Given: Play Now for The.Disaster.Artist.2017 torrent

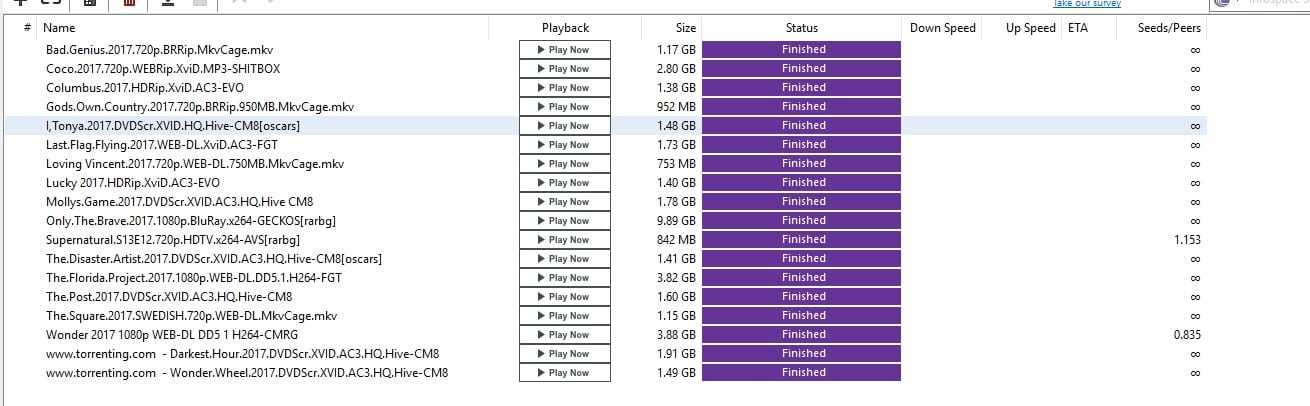Looking at the screenshot, I should 565,258.
